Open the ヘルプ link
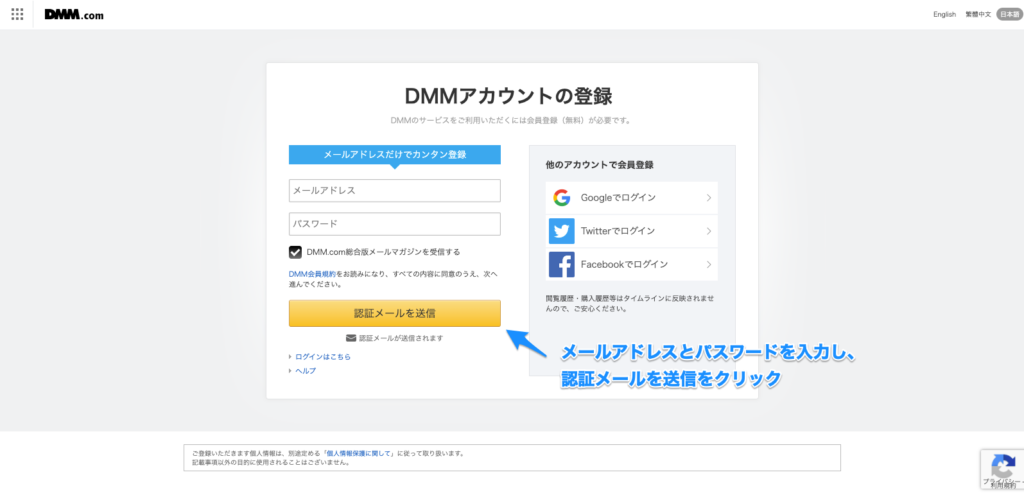 pyautogui.click(x=305, y=370)
